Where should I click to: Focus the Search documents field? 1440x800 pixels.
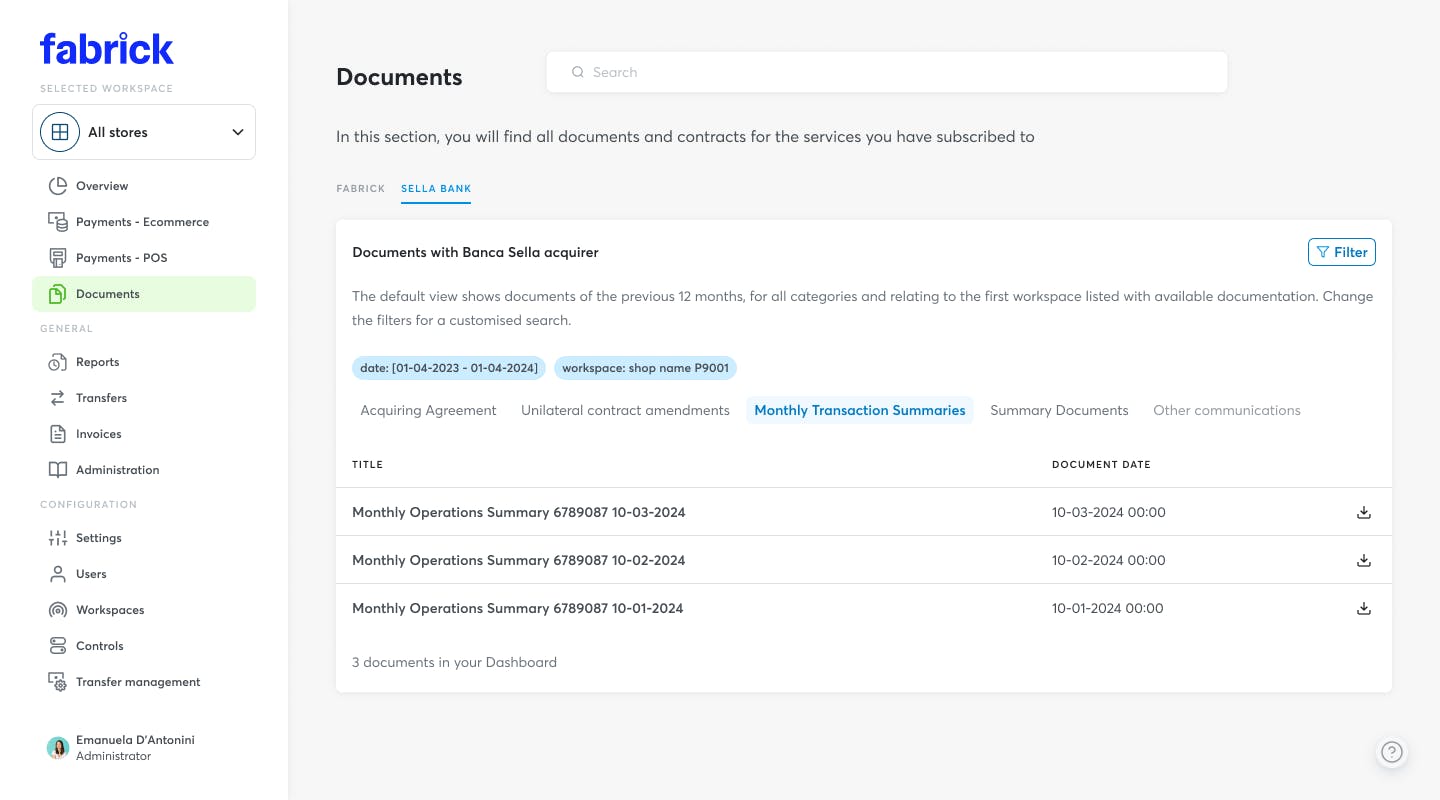[886, 72]
